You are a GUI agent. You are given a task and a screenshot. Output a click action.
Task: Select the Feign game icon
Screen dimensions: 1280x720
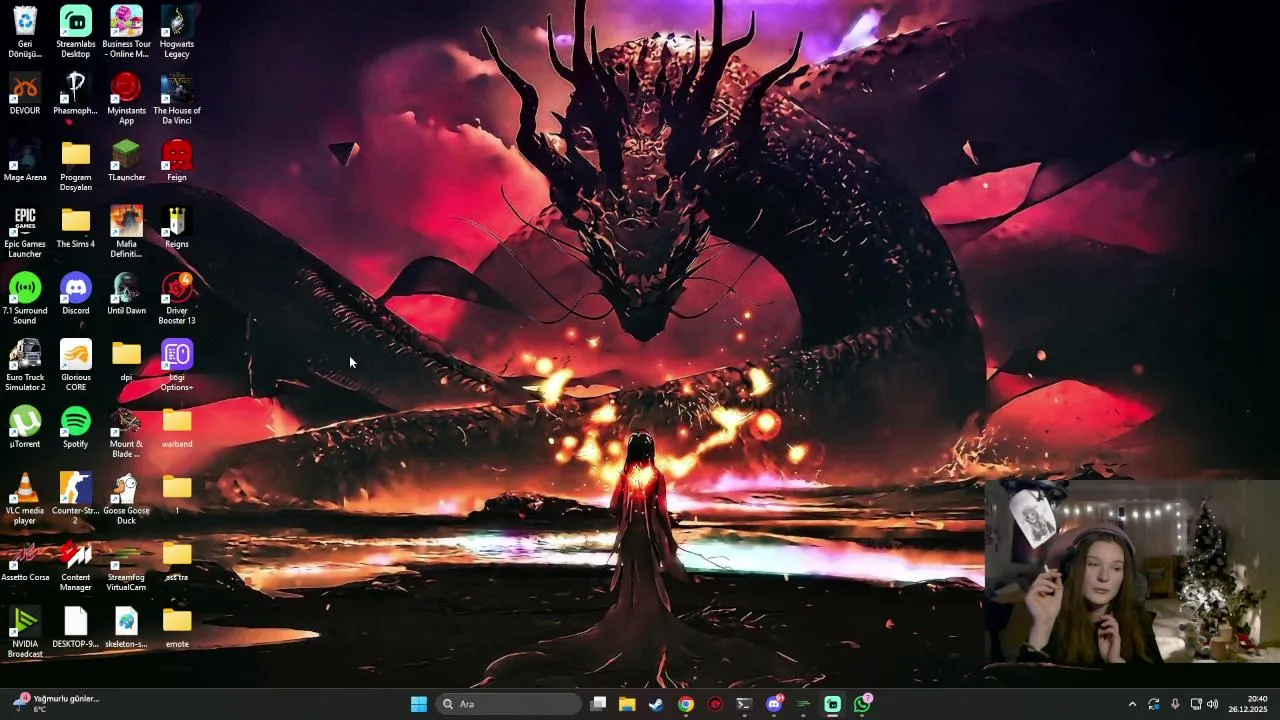[x=177, y=161]
